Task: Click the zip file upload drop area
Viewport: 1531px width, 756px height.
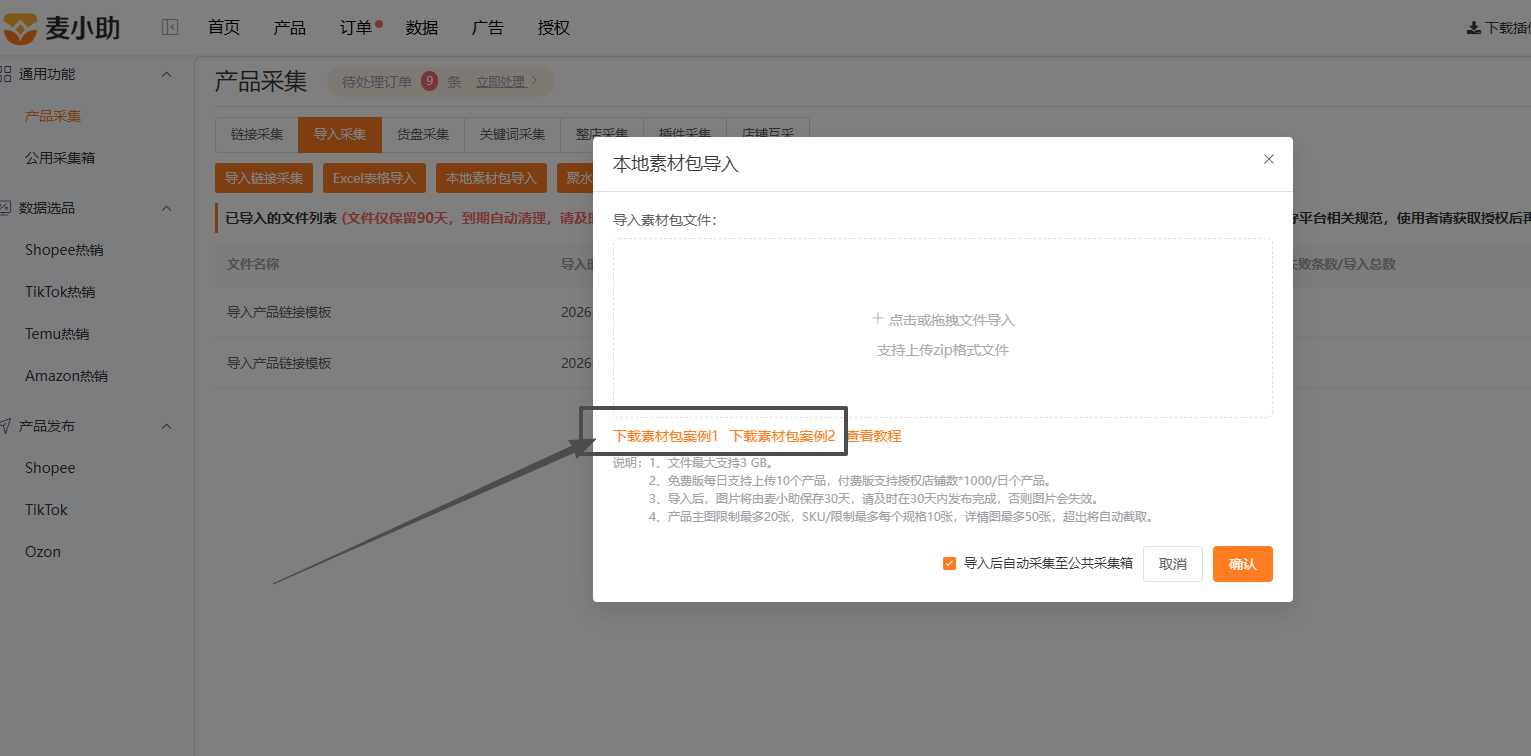Action: click(943, 328)
